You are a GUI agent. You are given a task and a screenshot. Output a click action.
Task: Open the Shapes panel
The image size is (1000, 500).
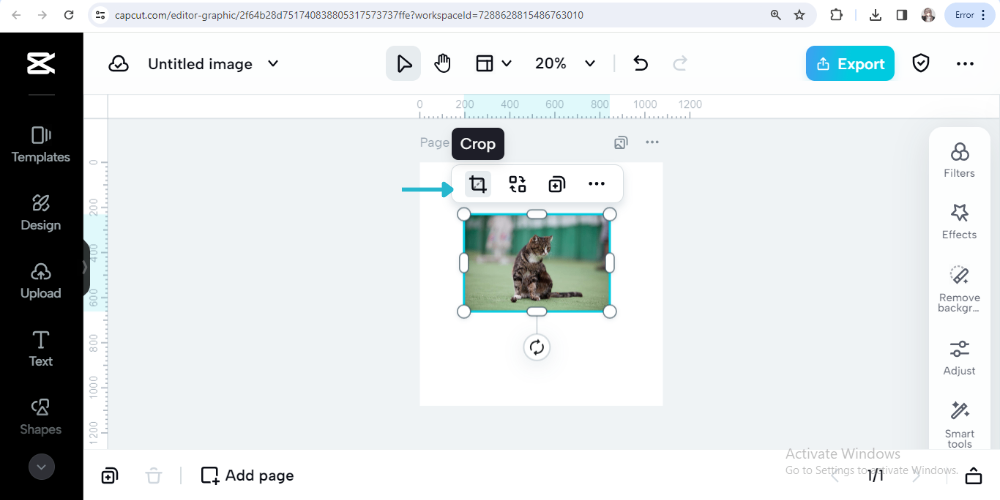[x=41, y=417]
